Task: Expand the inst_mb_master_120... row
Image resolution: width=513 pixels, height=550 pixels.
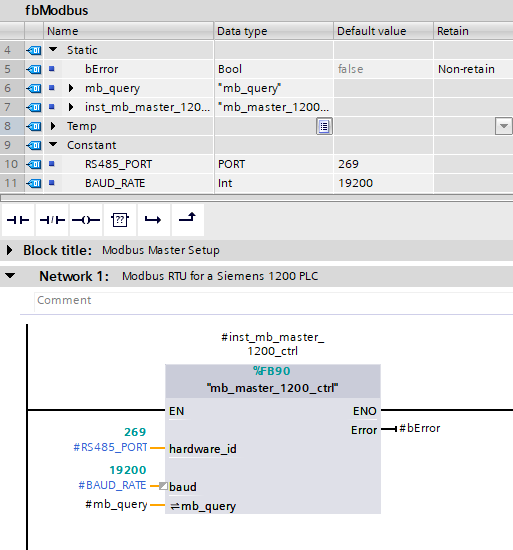Action: (x=71, y=107)
